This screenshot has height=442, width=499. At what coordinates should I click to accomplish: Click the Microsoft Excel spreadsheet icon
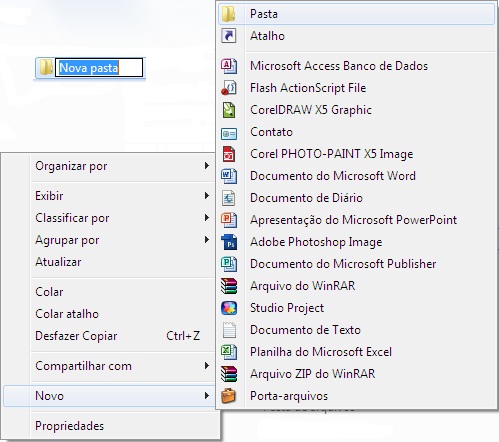(x=229, y=352)
